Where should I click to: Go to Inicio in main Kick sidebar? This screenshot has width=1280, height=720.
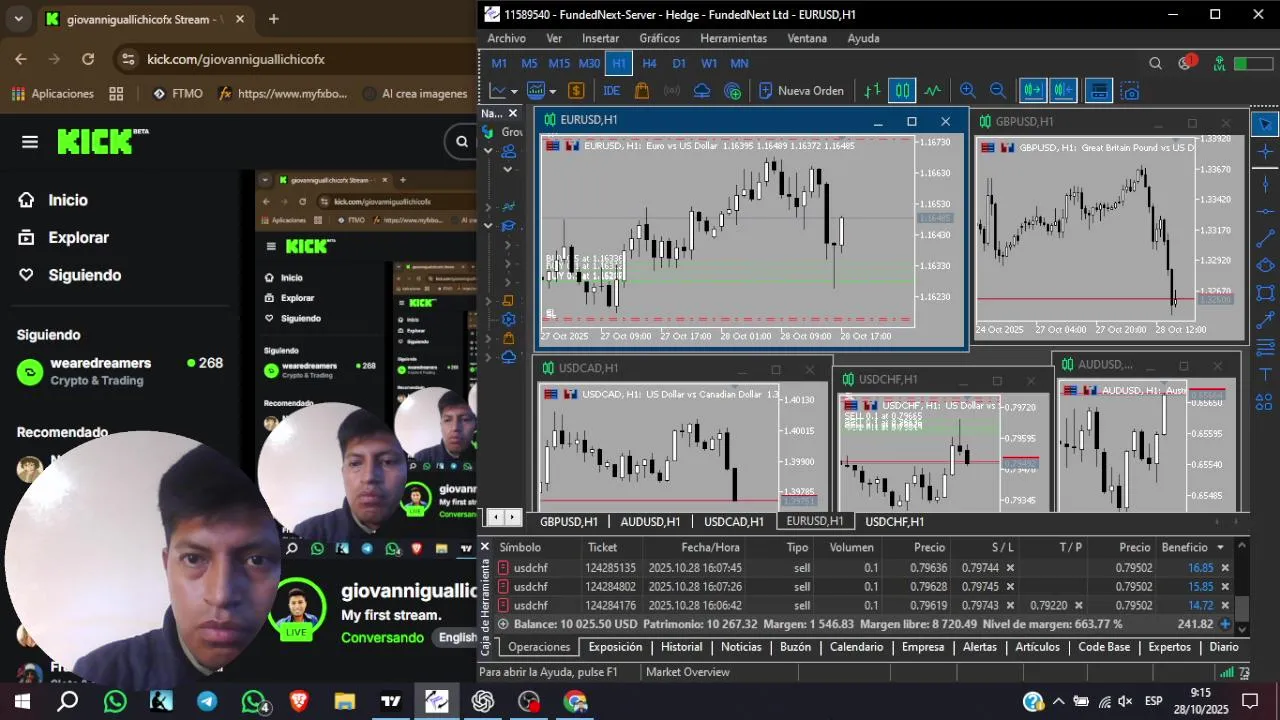[53, 200]
